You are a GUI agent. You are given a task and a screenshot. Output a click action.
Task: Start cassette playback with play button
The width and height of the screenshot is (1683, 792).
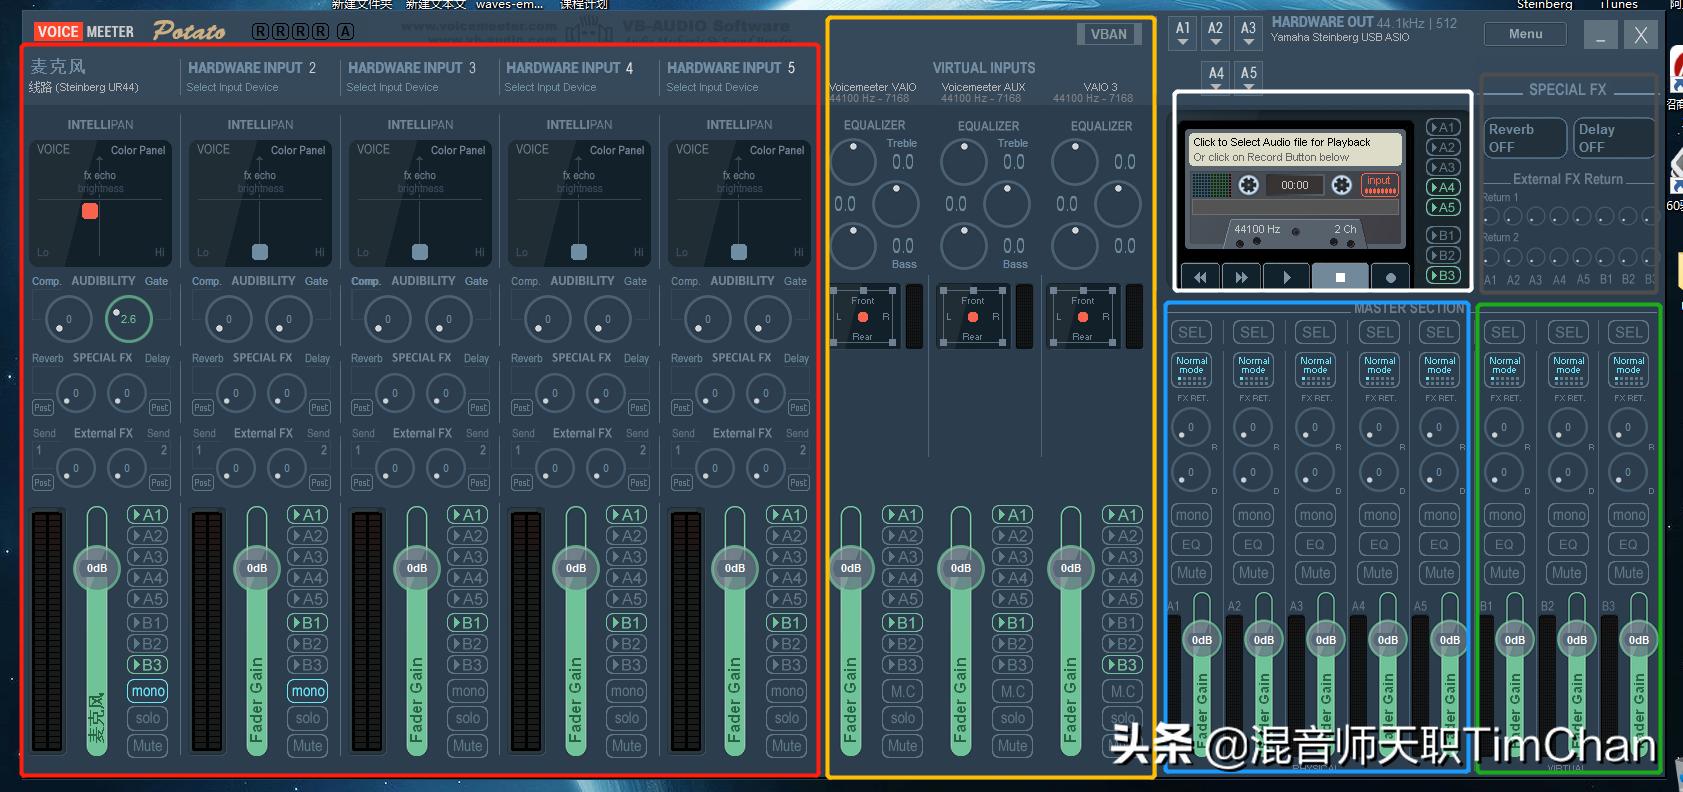pyautogui.click(x=1287, y=277)
